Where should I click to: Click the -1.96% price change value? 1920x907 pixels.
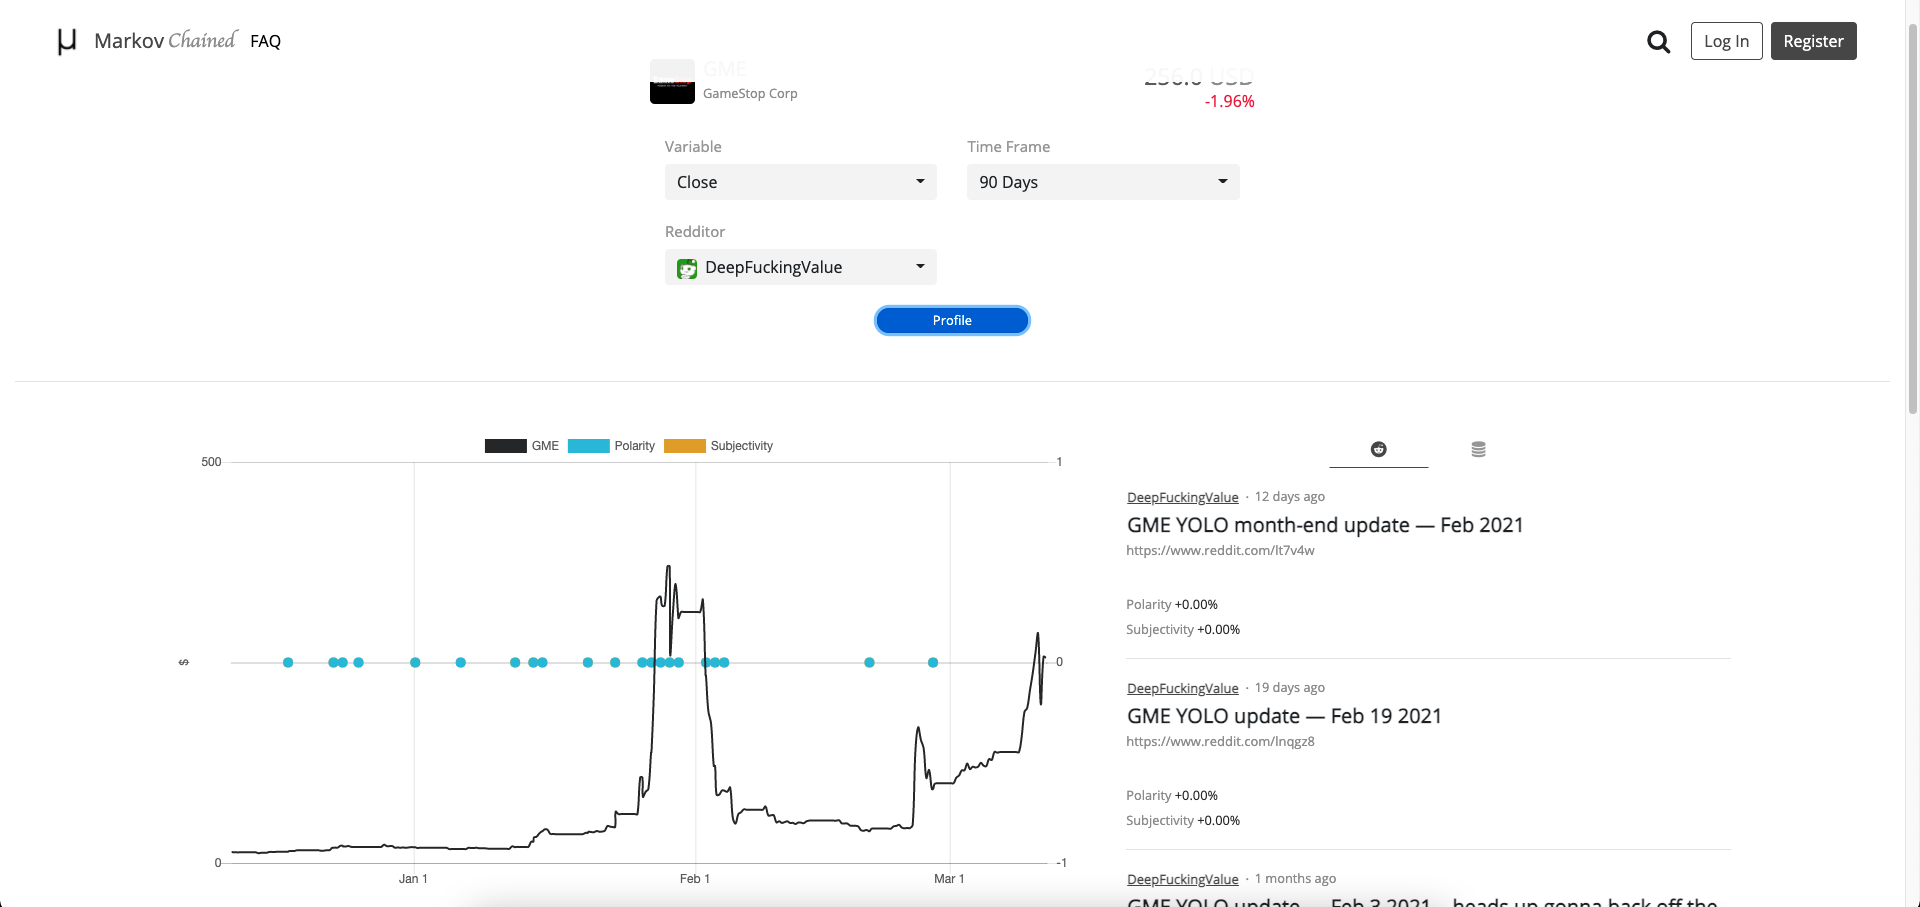(x=1229, y=101)
